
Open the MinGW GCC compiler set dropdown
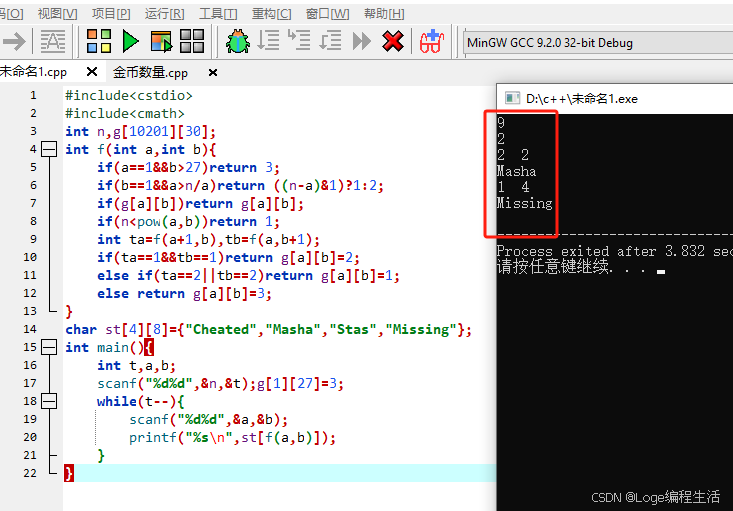point(598,43)
